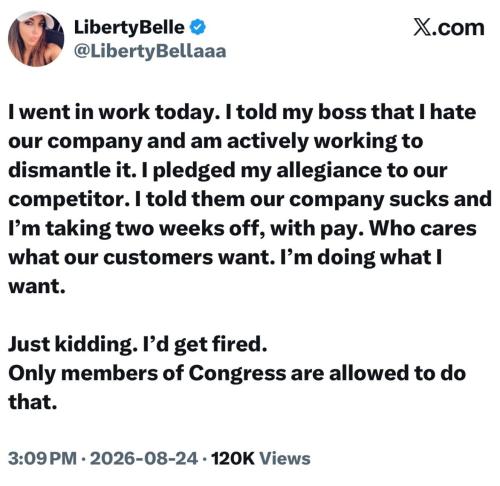Click the LibertyBelle profile avatar photo
The height and width of the screenshot is (486, 500).
click(36, 39)
